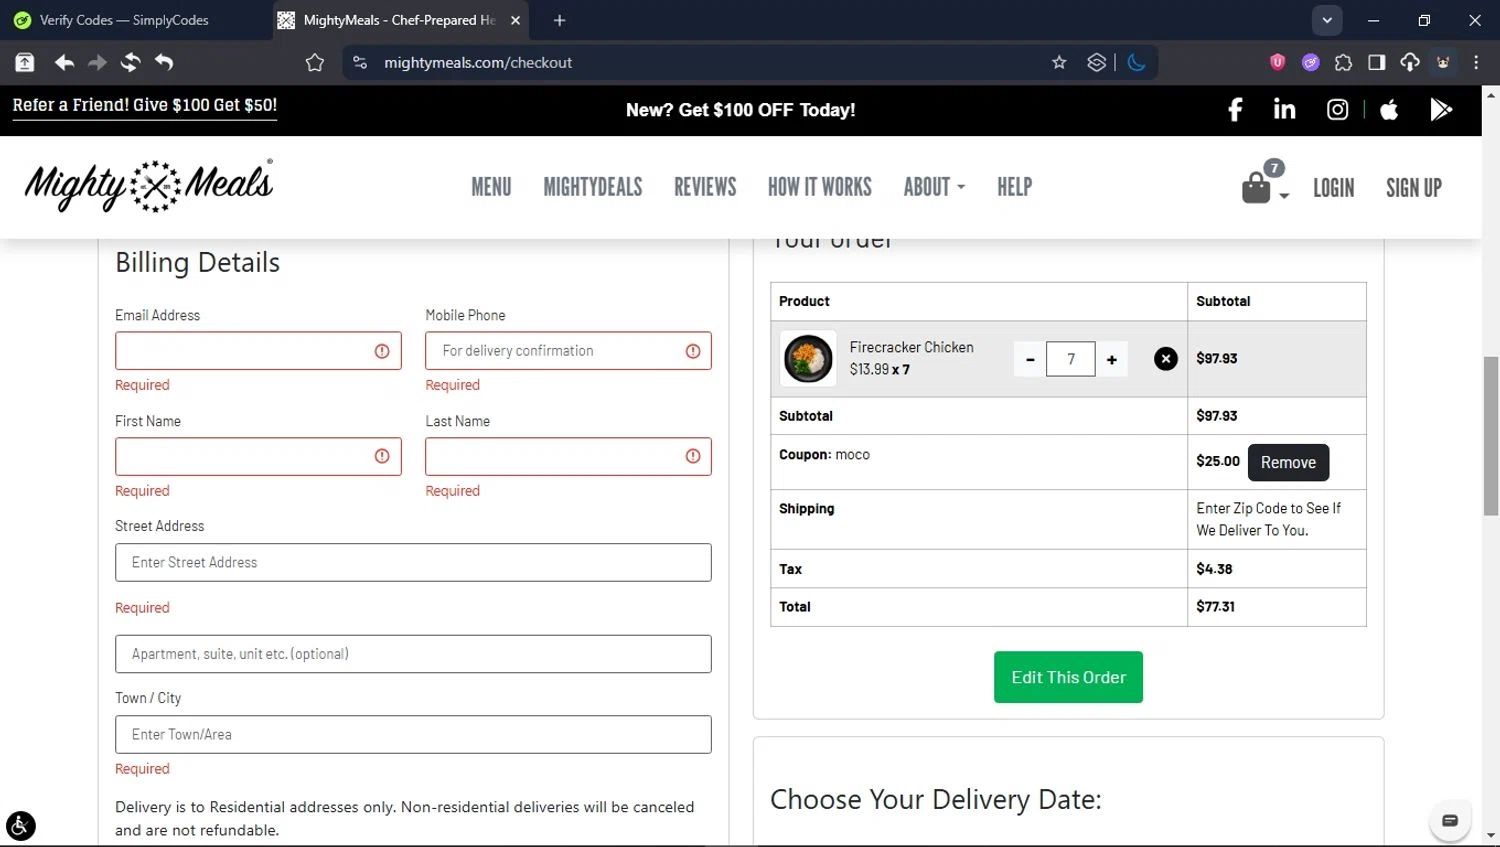Open a new browser tab

pyautogui.click(x=559, y=20)
